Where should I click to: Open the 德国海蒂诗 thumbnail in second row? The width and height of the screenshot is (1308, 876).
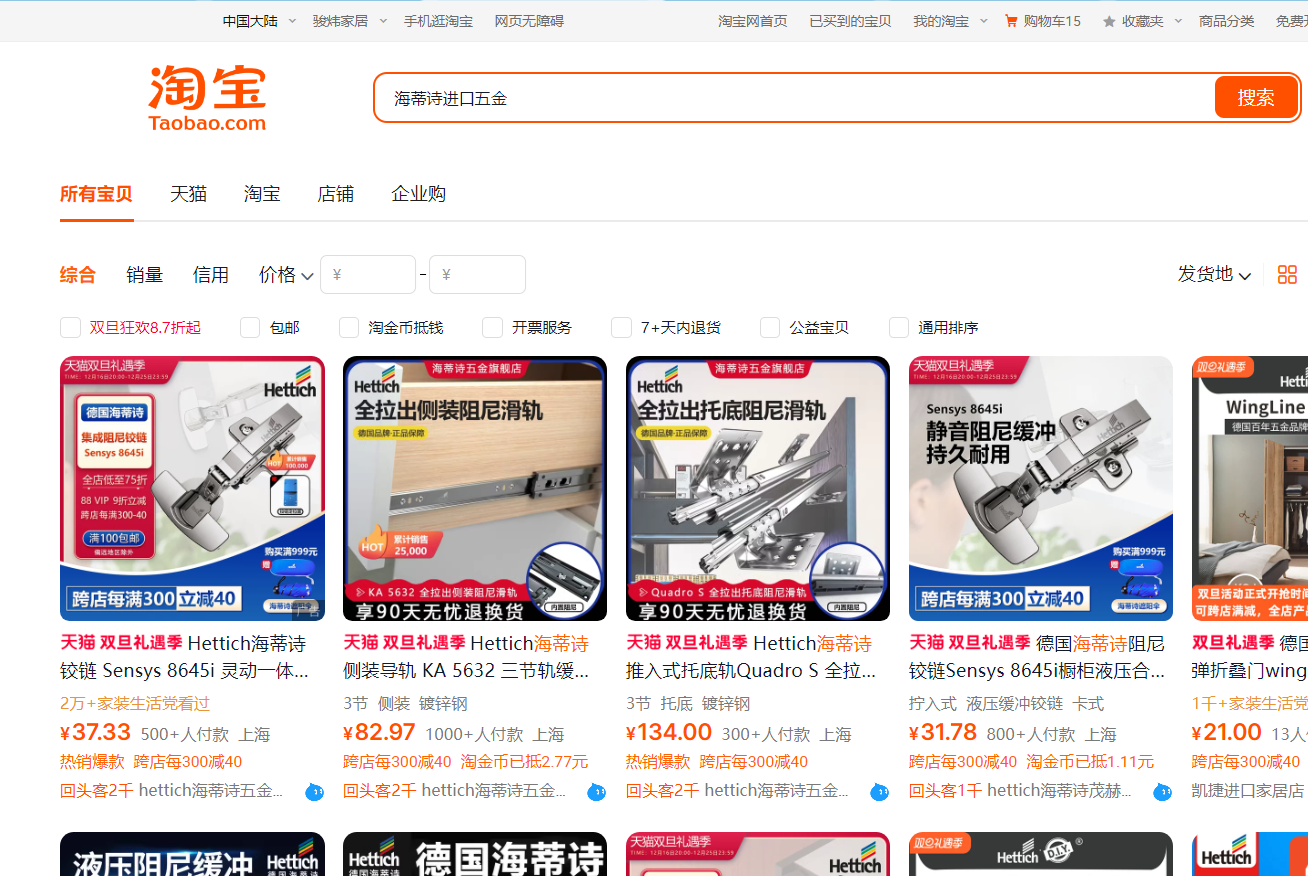click(x=475, y=854)
